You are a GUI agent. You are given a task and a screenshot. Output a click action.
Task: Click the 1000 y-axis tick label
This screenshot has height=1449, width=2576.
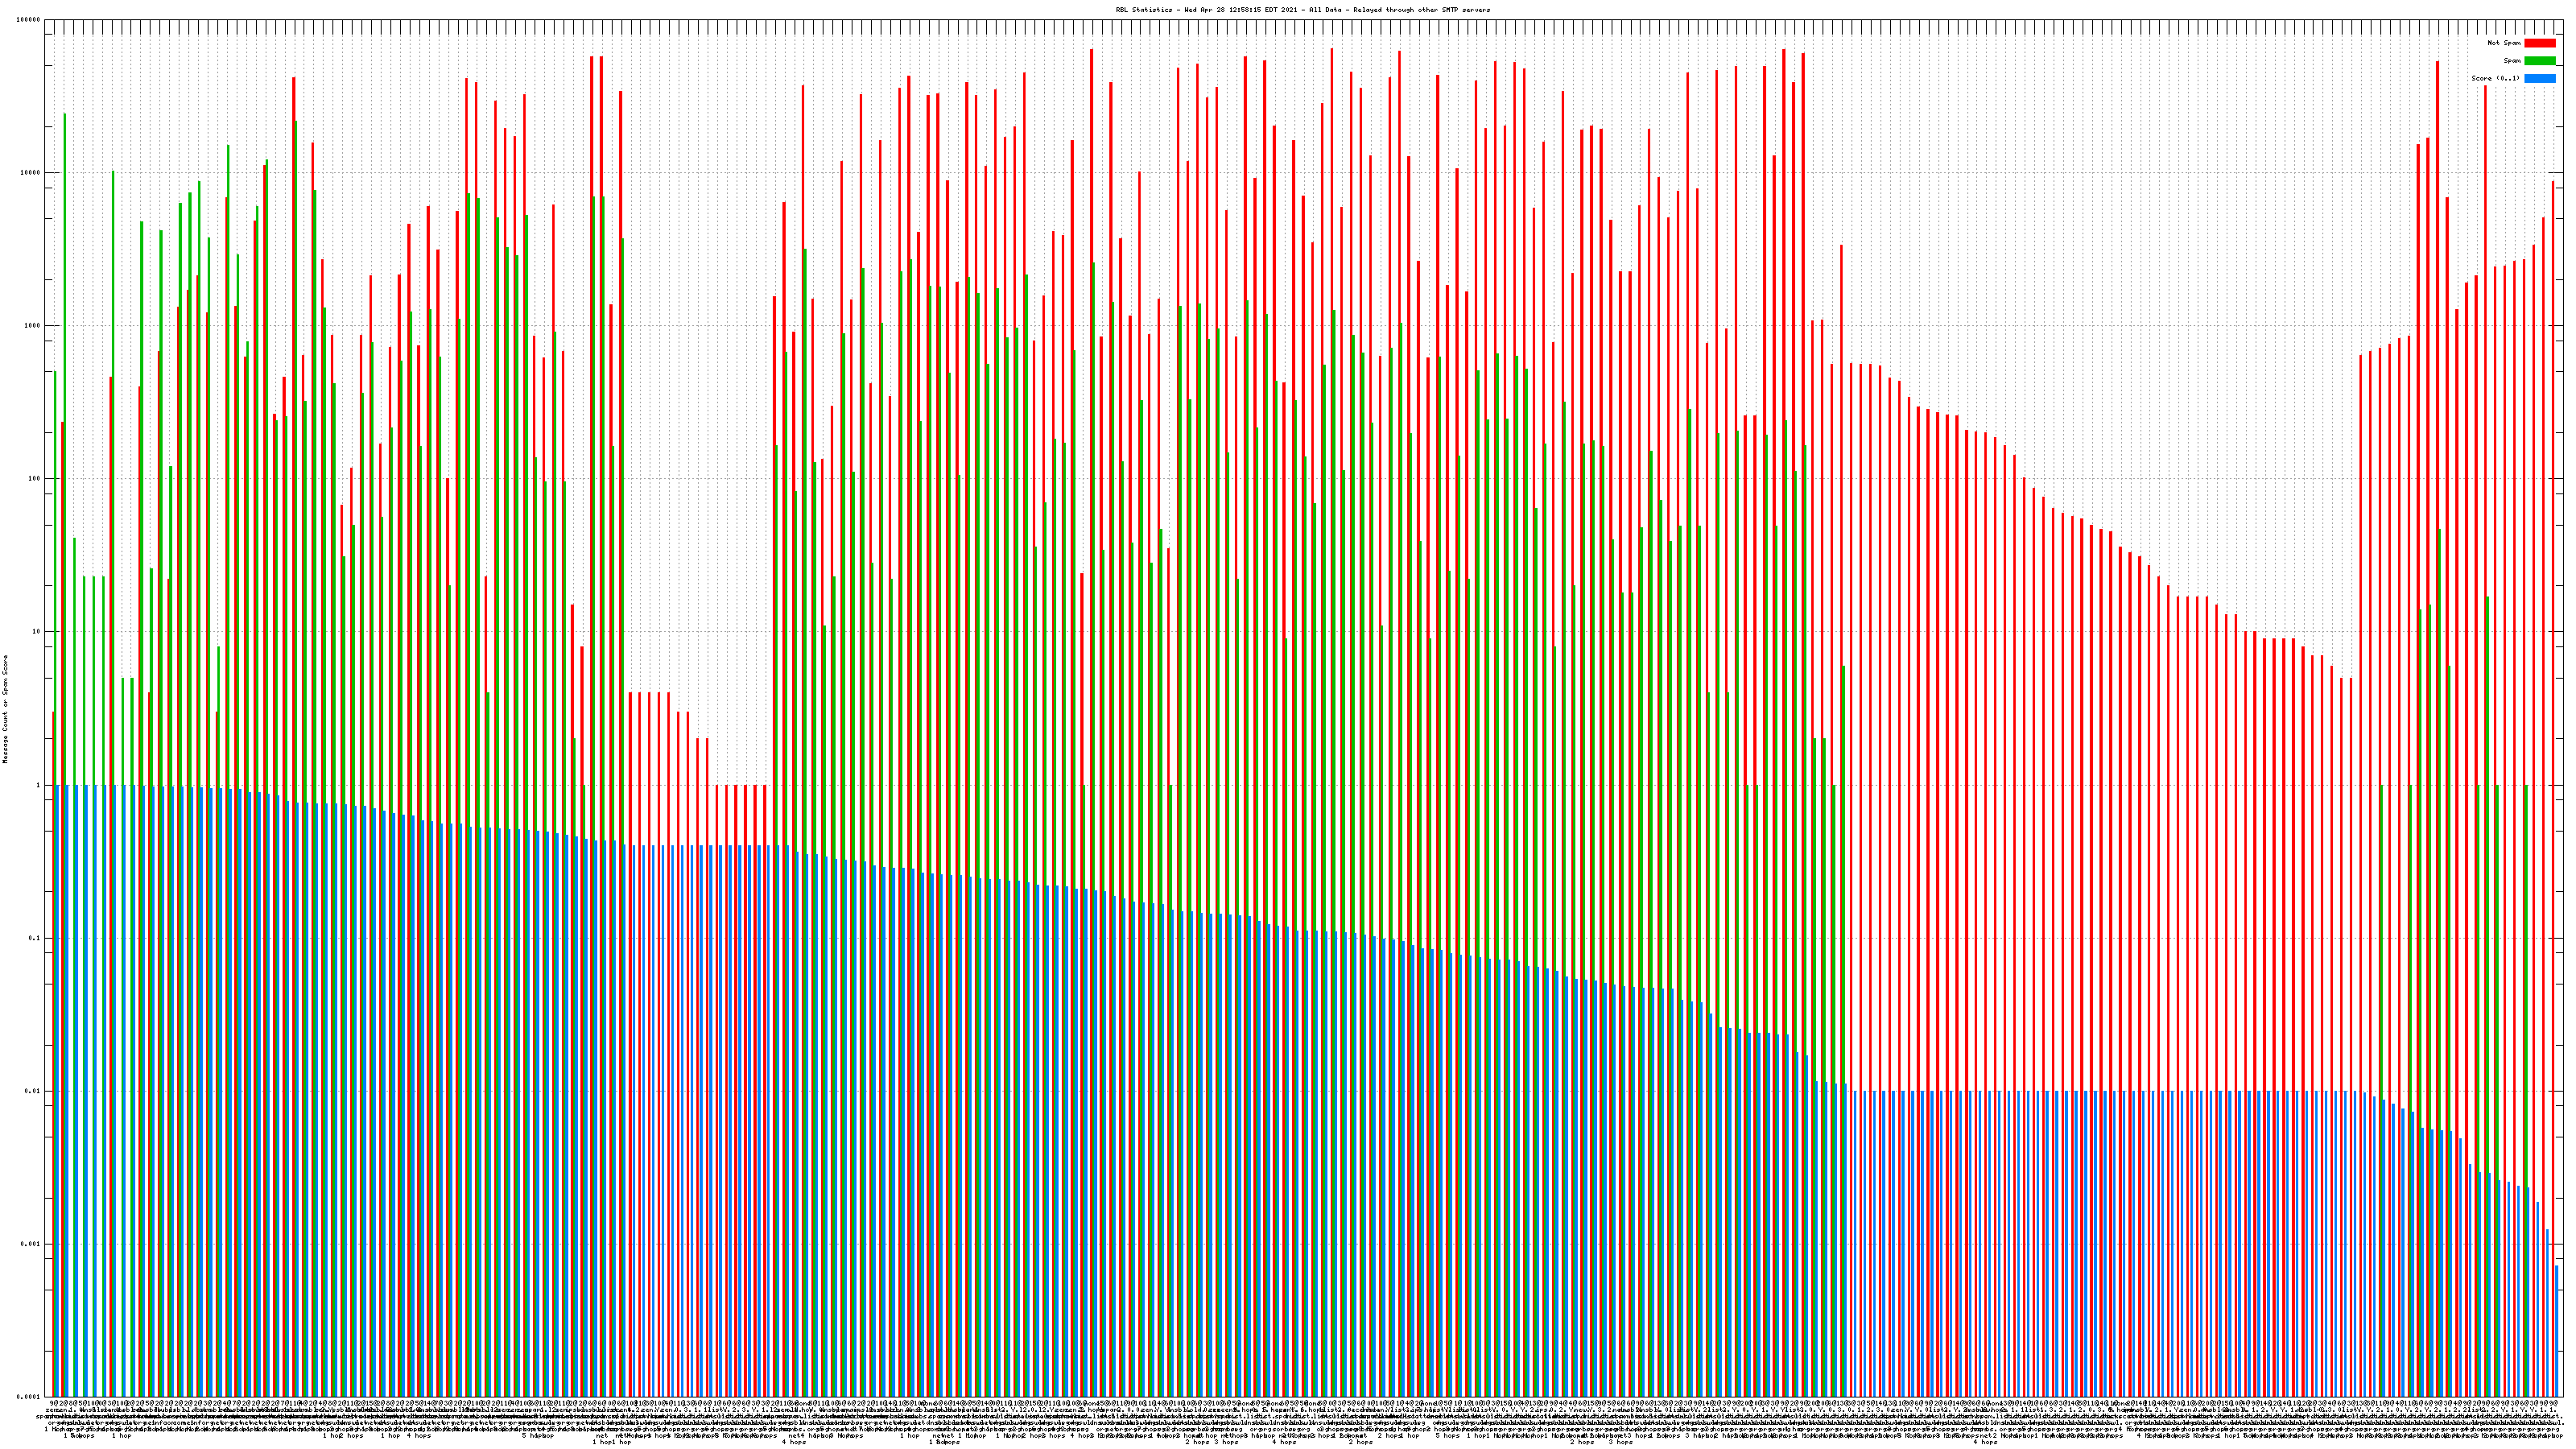32,326
